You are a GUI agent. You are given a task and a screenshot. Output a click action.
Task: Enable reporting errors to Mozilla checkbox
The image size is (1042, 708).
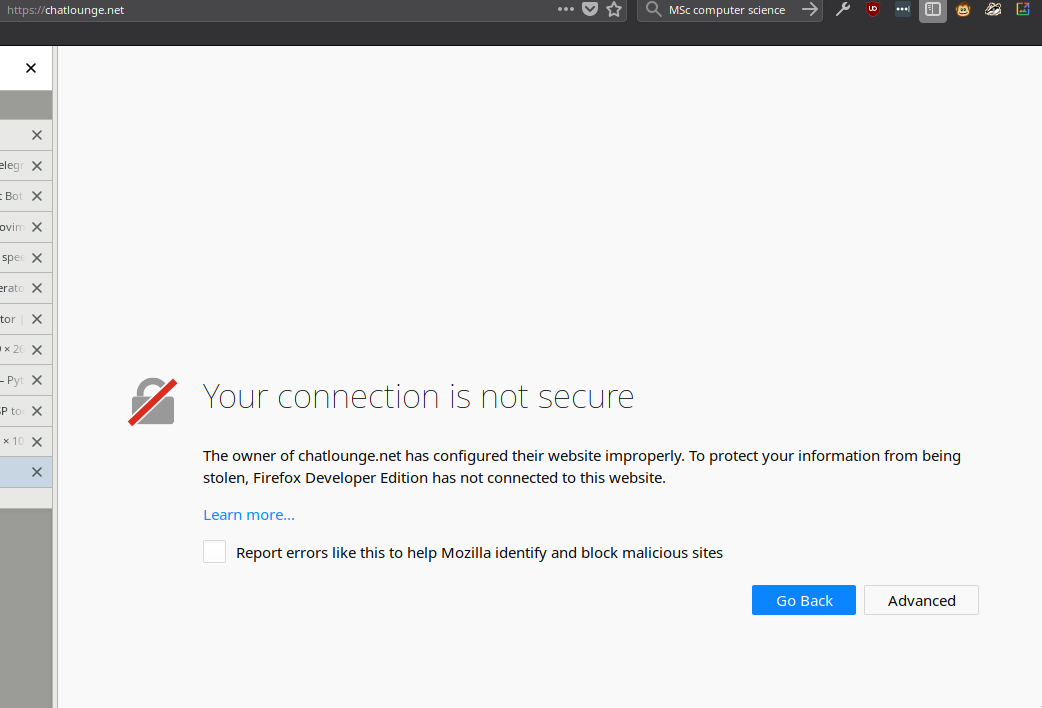click(214, 552)
